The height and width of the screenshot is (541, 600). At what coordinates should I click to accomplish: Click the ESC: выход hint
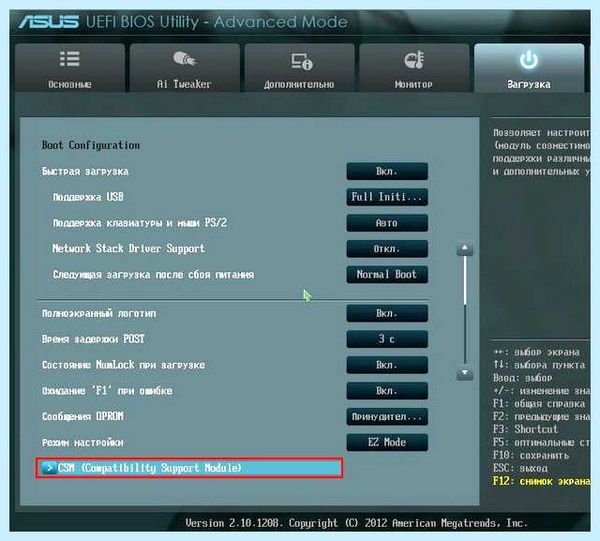point(520,468)
